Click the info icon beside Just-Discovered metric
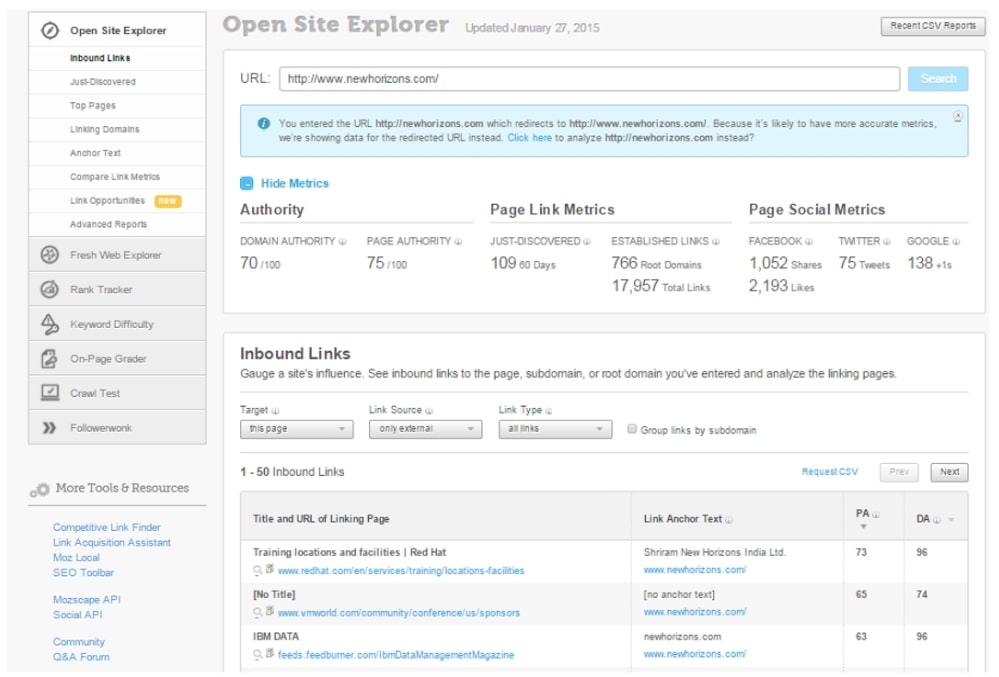 [587, 242]
